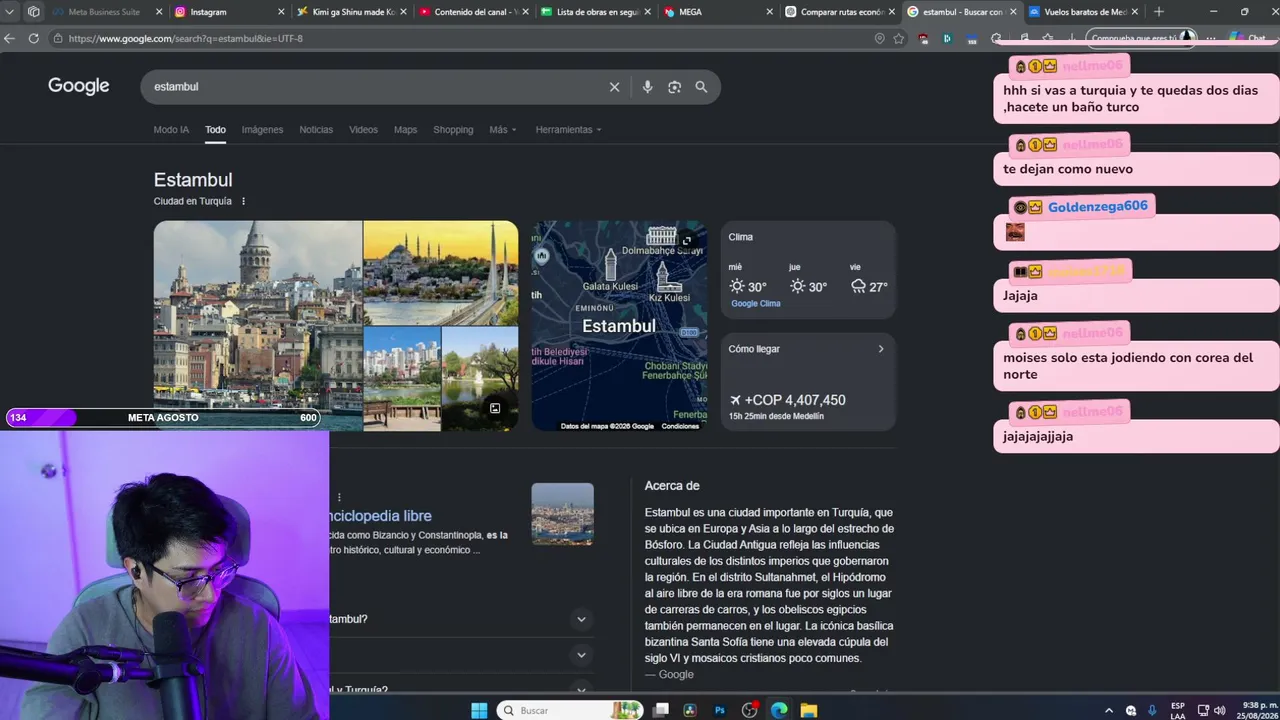Close the MEGA tab
Image resolution: width=1280 pixels, height=720 pixels.
770,12
